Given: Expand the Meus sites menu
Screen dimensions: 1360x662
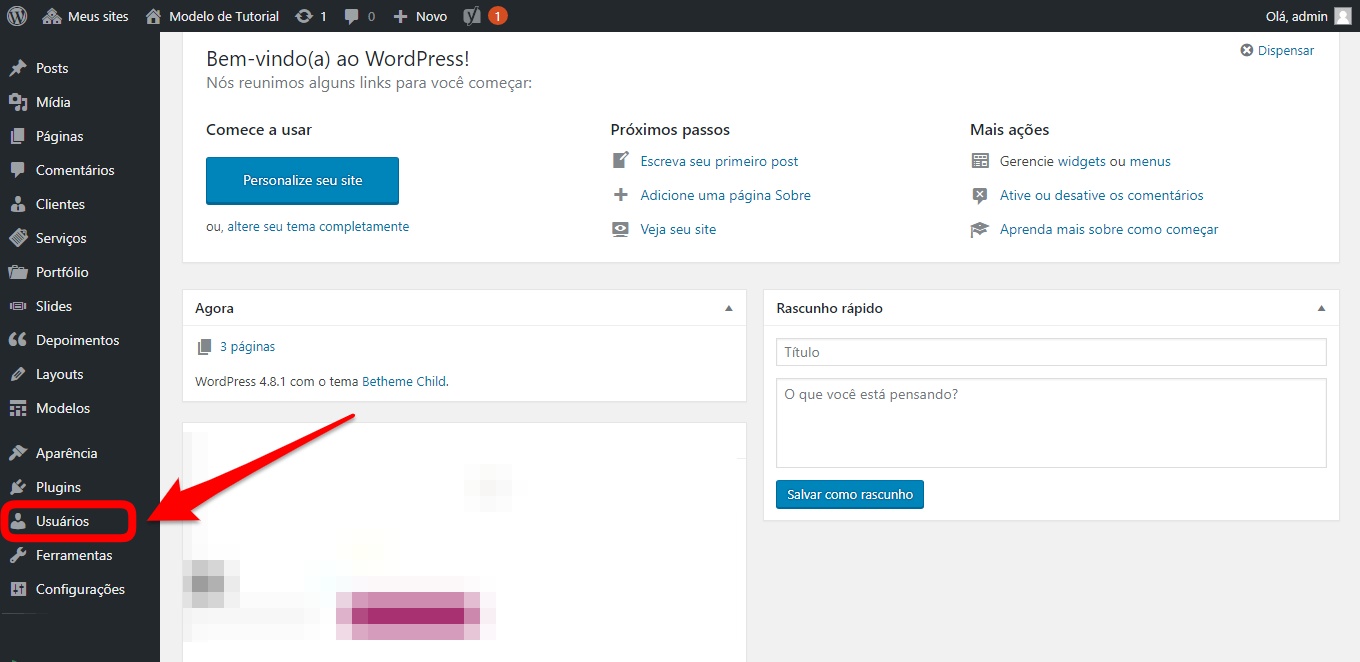Looking at the screenshot, I should [x=87, y=16].
